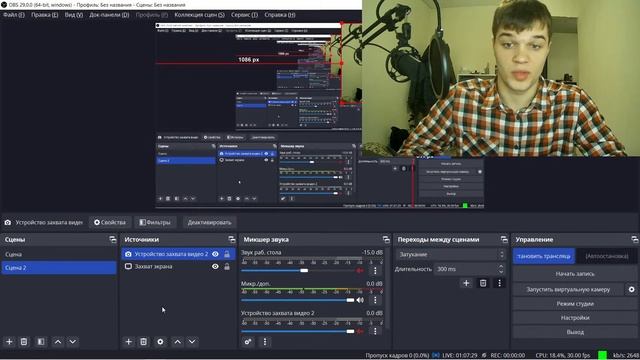Unmute the Звук раб. стола channel
Screen dimensions: 640x360
point(360,270)
